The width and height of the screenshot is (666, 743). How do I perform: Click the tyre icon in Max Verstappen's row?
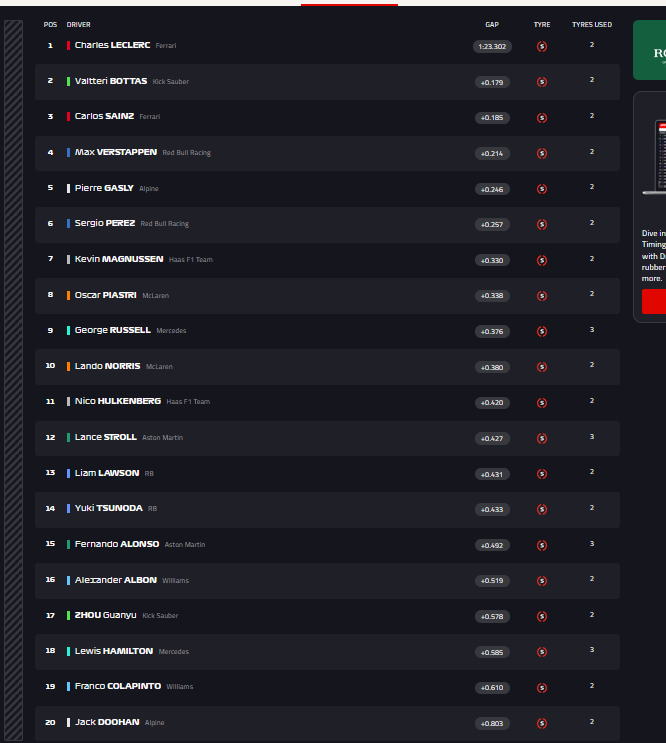542,153
